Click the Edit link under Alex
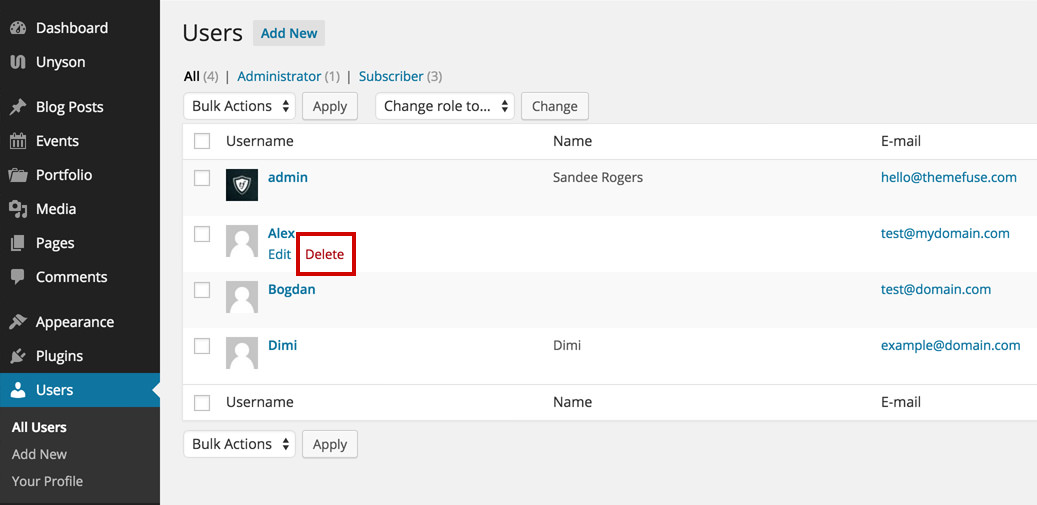Screen dimensions: 1037x505 pyautogui.click(x=279, y=254)
